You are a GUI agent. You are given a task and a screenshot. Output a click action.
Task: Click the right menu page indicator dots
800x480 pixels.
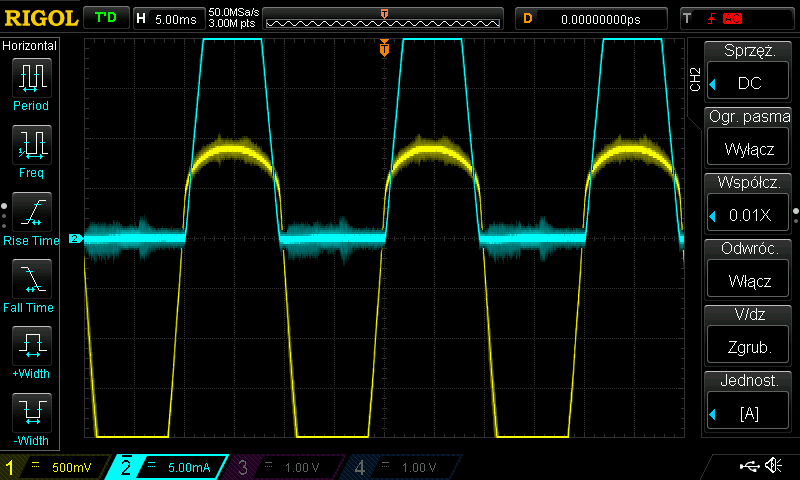click(796, 216)
